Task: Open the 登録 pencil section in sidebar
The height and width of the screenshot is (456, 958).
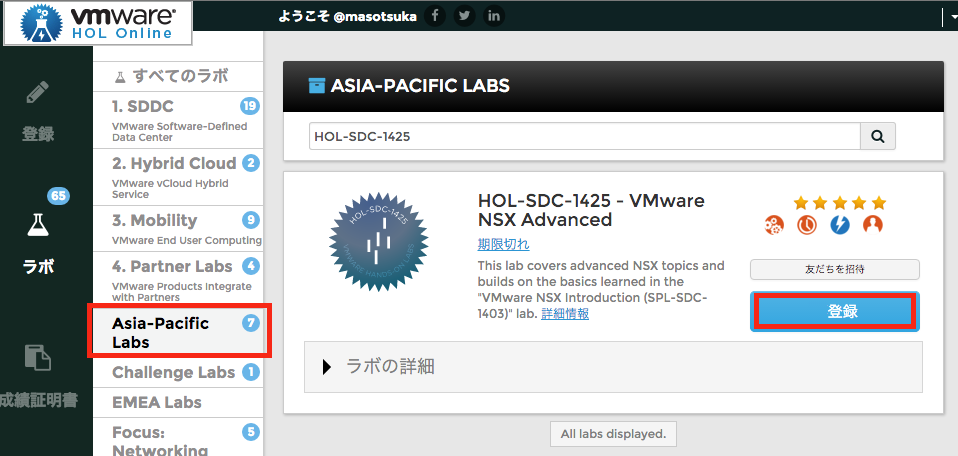Action: 38,112
